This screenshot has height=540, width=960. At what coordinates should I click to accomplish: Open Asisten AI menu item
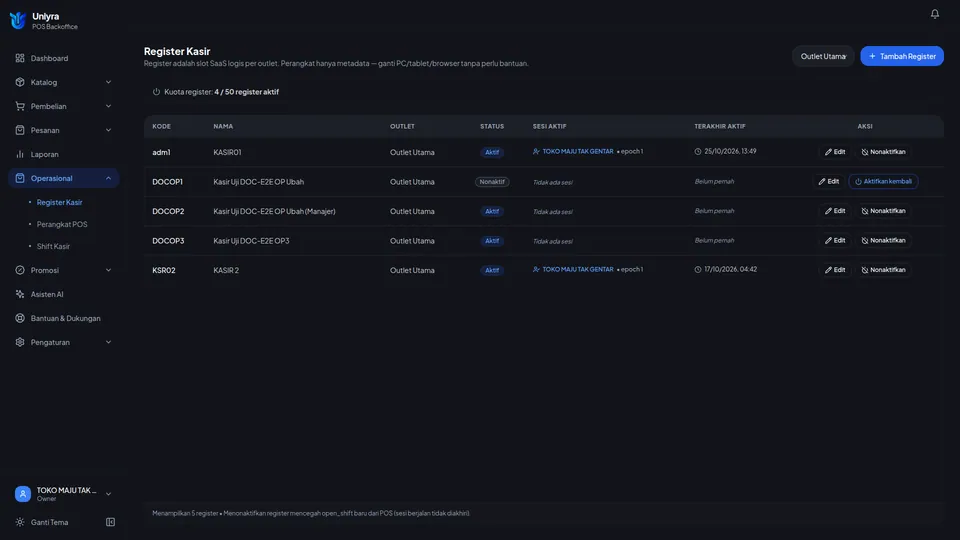click(x=64, y=294)
